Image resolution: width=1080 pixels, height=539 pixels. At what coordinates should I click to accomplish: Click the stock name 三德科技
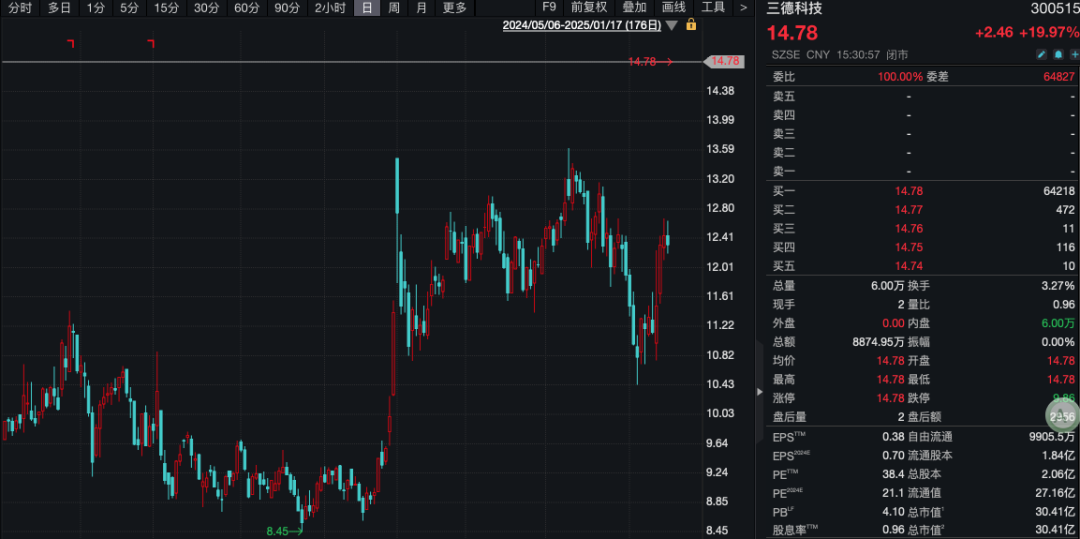pyautogui.click(x=795, y=9)
